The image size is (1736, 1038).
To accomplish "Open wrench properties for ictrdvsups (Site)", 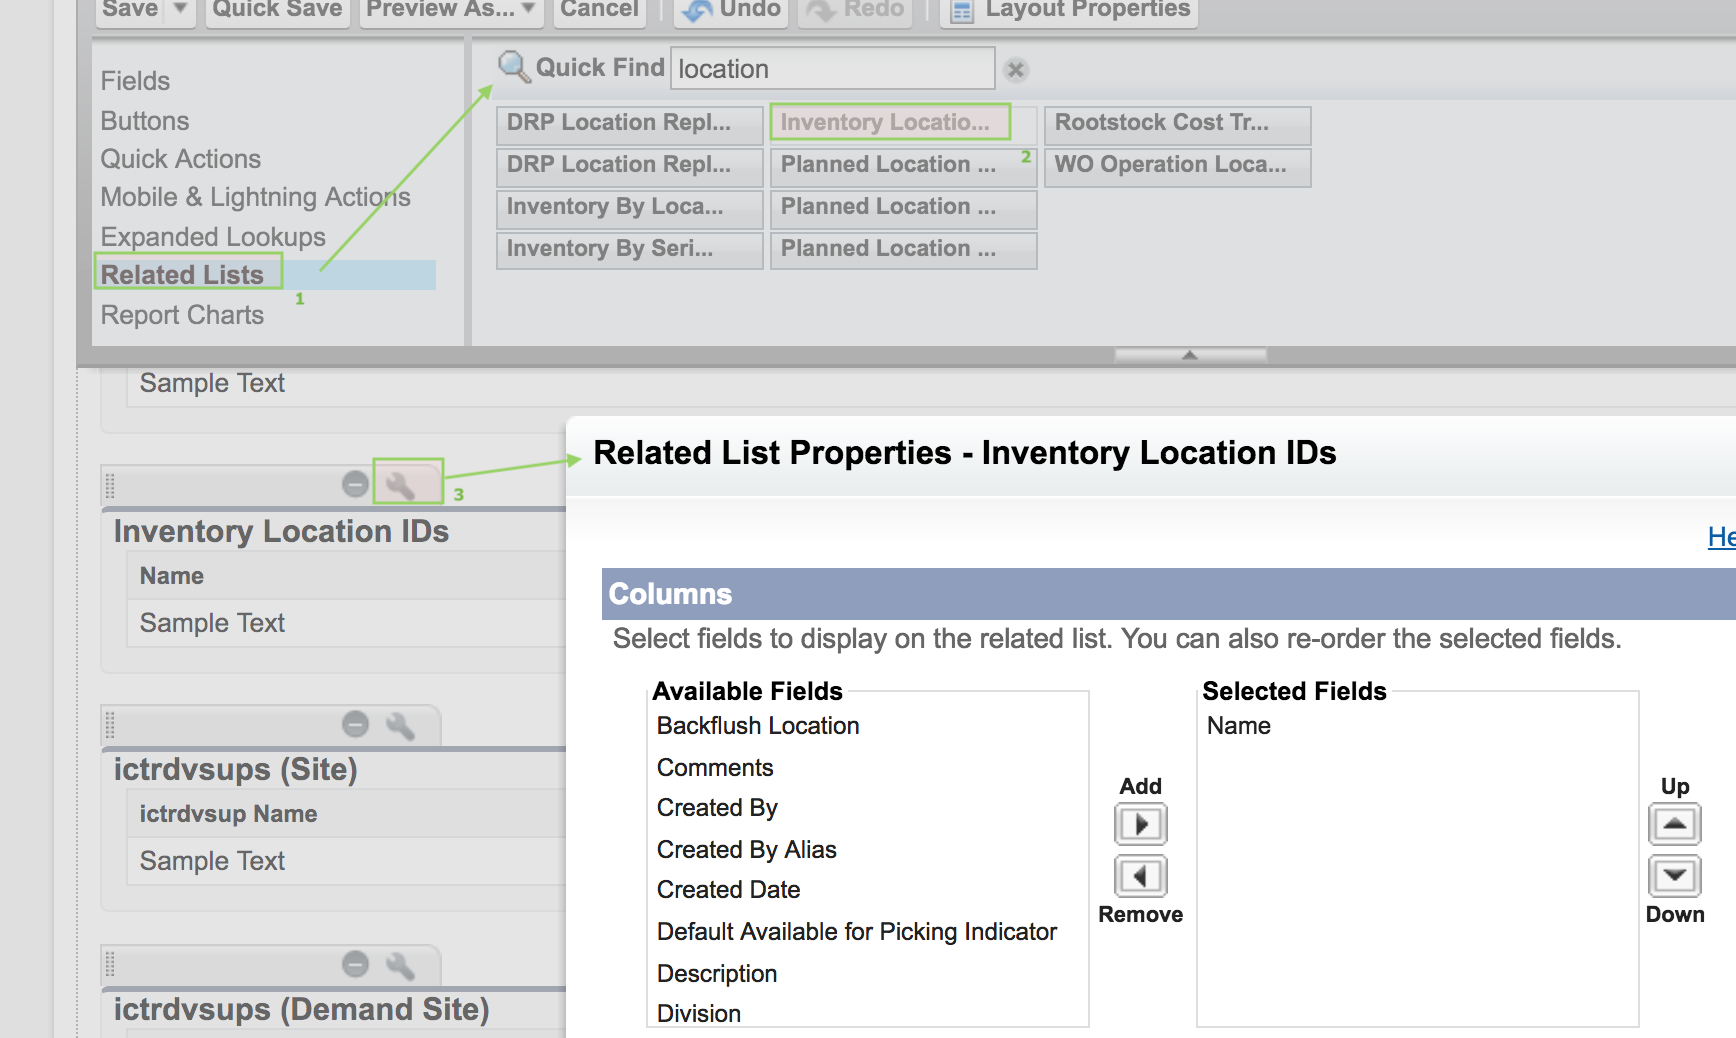I will pyautogui.click(x=401, y=725).
